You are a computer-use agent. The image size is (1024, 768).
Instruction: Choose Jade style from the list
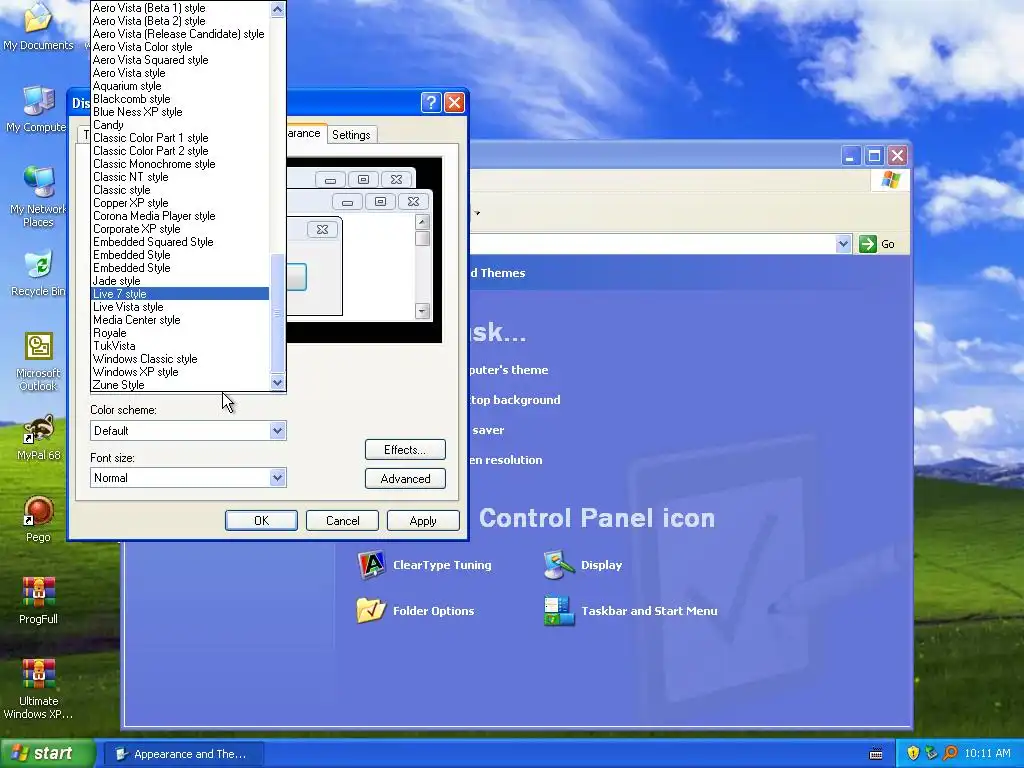coord(180,281)
